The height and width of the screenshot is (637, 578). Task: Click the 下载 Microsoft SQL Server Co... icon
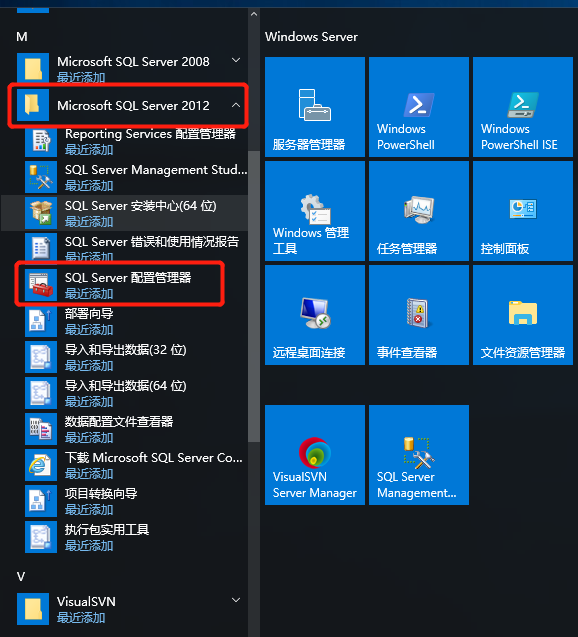(x=41, y=465)
